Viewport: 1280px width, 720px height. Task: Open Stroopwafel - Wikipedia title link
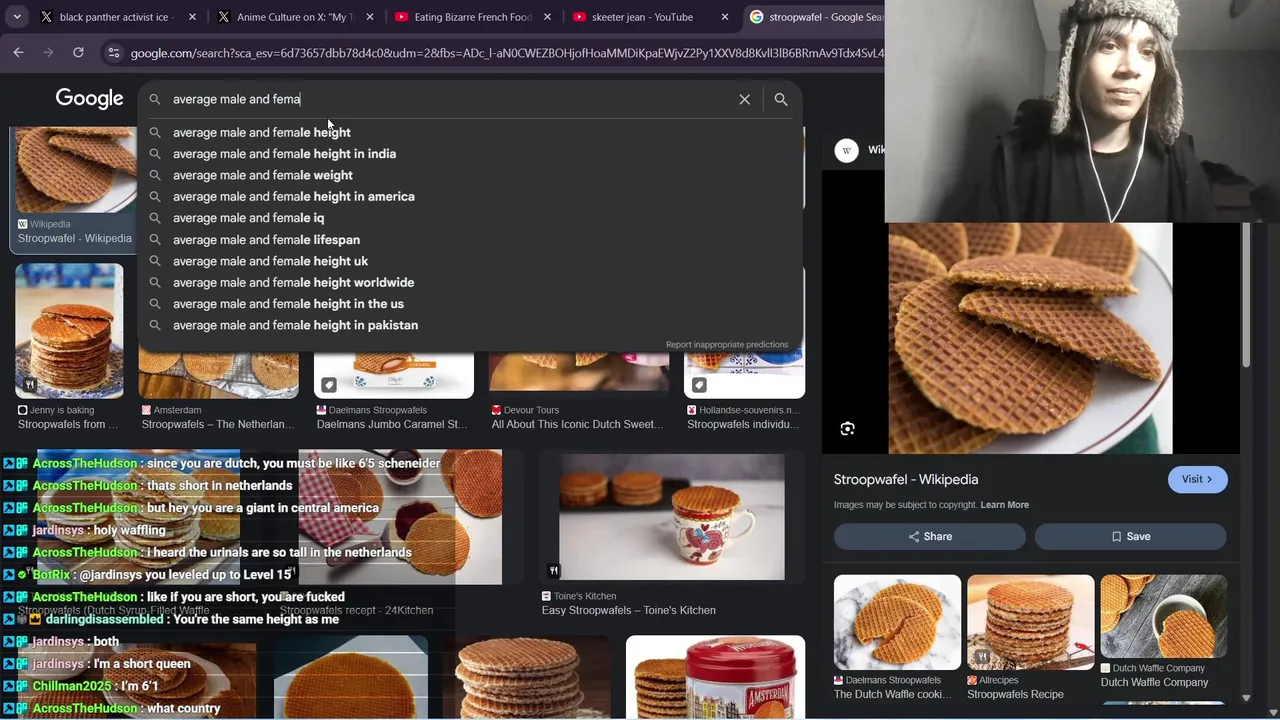click(906, 480)
